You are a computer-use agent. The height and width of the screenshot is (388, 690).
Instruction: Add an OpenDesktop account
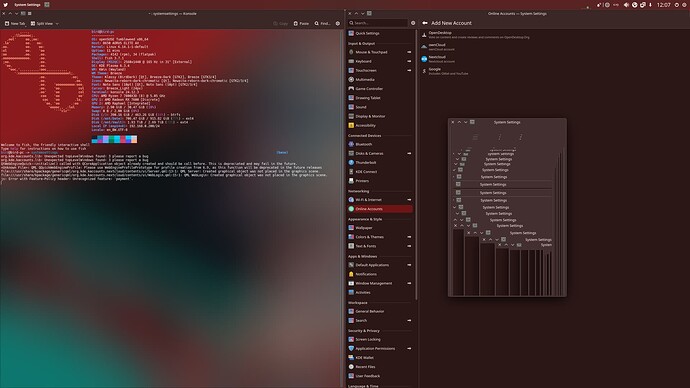click(554, 35)
